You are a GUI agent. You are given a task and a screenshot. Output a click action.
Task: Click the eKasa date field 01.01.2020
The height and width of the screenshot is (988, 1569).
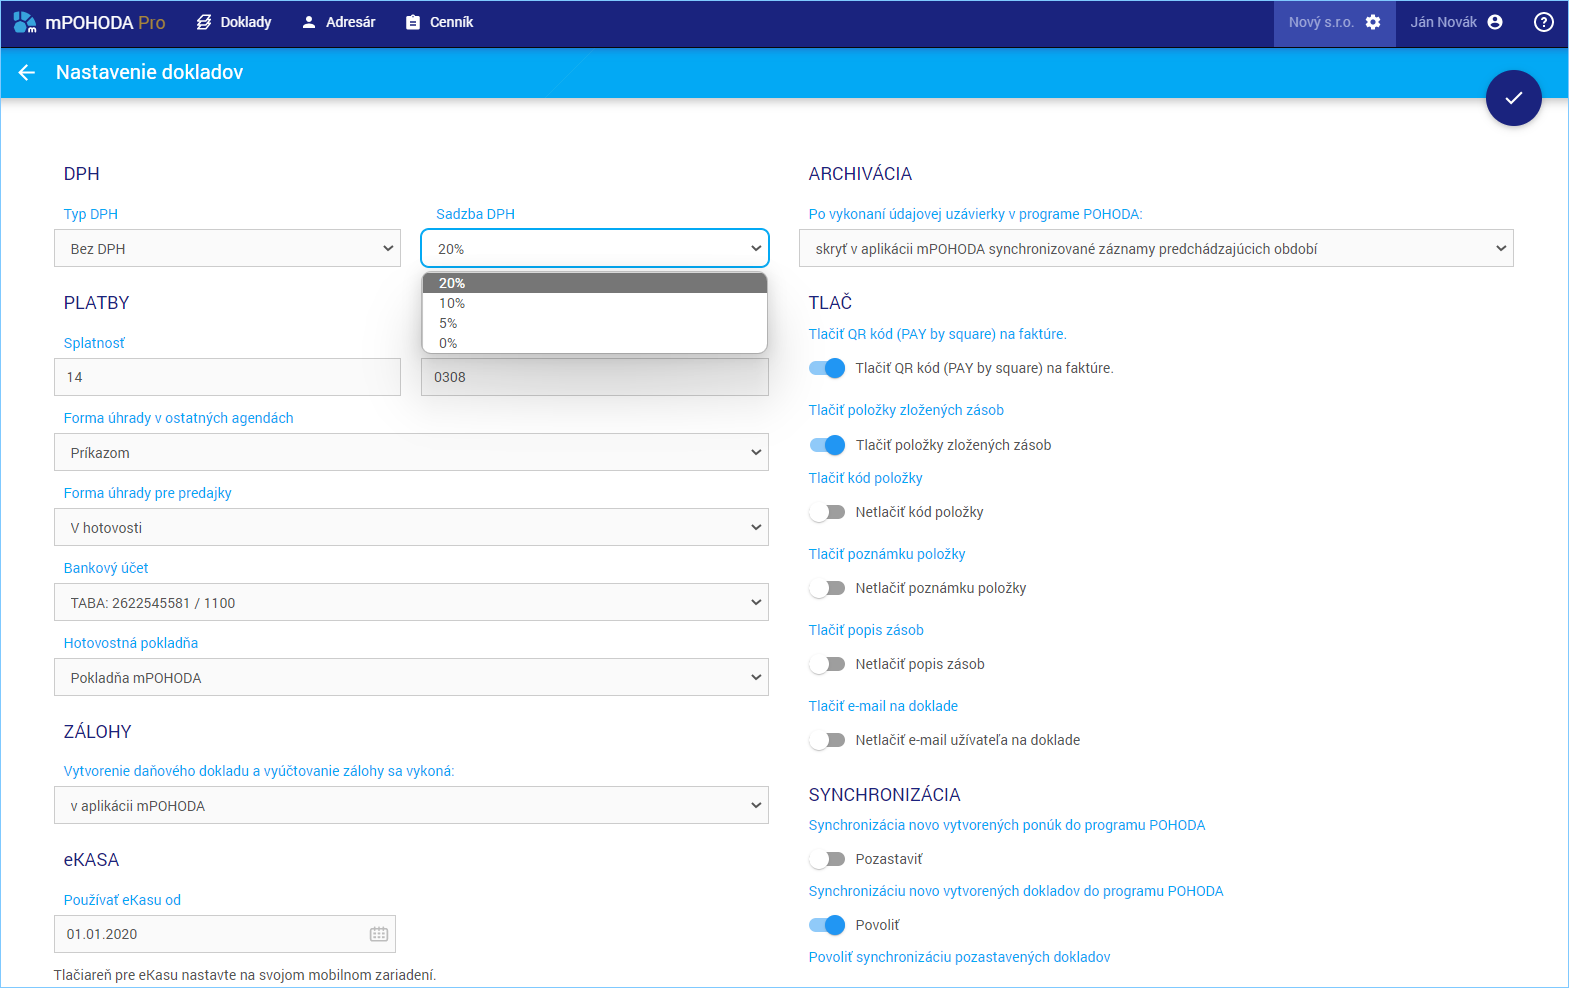point(225,934)
